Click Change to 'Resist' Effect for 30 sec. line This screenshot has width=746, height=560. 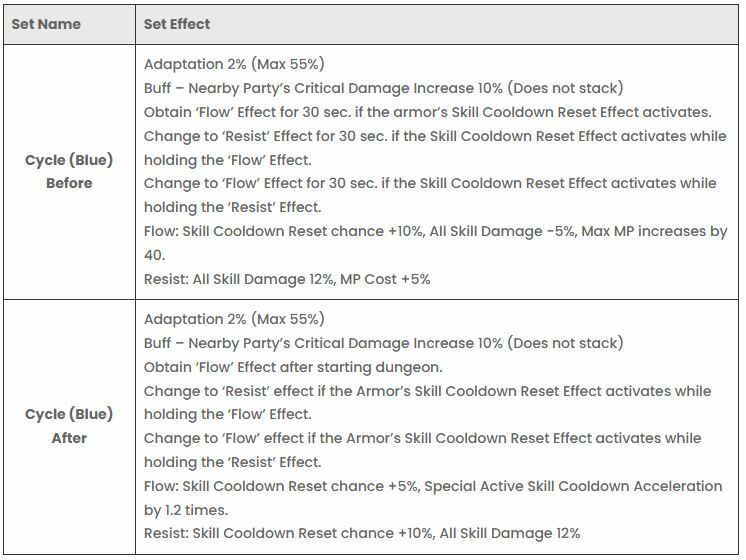coord(435,148)
